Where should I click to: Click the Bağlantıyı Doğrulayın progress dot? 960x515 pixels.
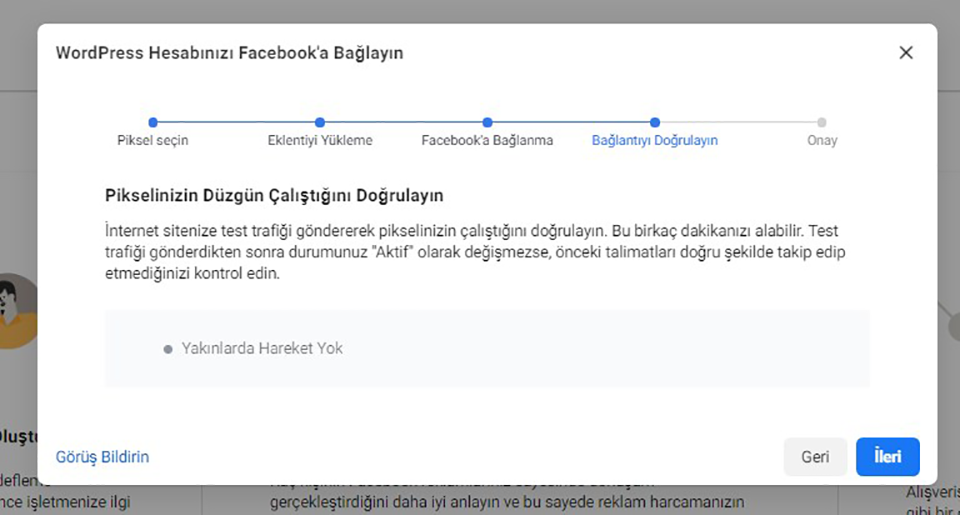[x=654, y=122]
